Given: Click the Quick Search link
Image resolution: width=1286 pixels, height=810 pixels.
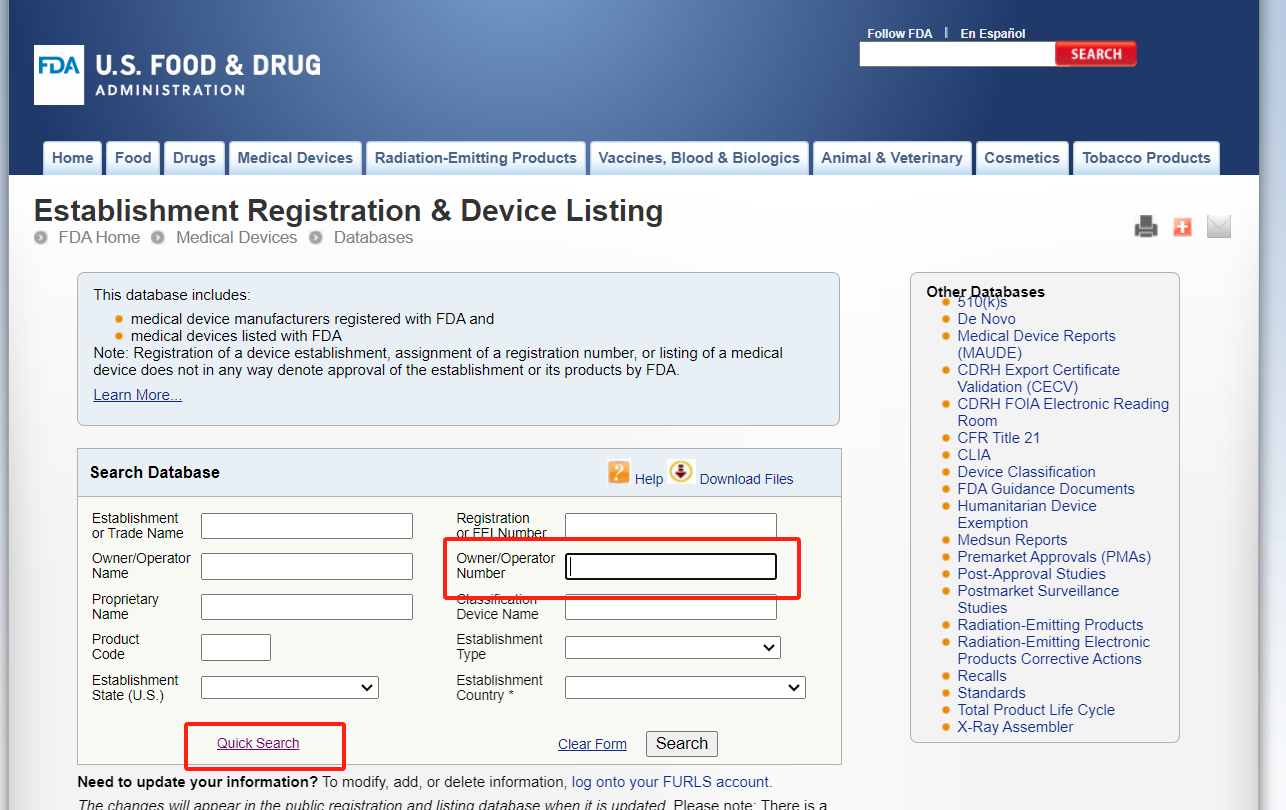Looking at the screenshot, I should click(x=258, y=743).
